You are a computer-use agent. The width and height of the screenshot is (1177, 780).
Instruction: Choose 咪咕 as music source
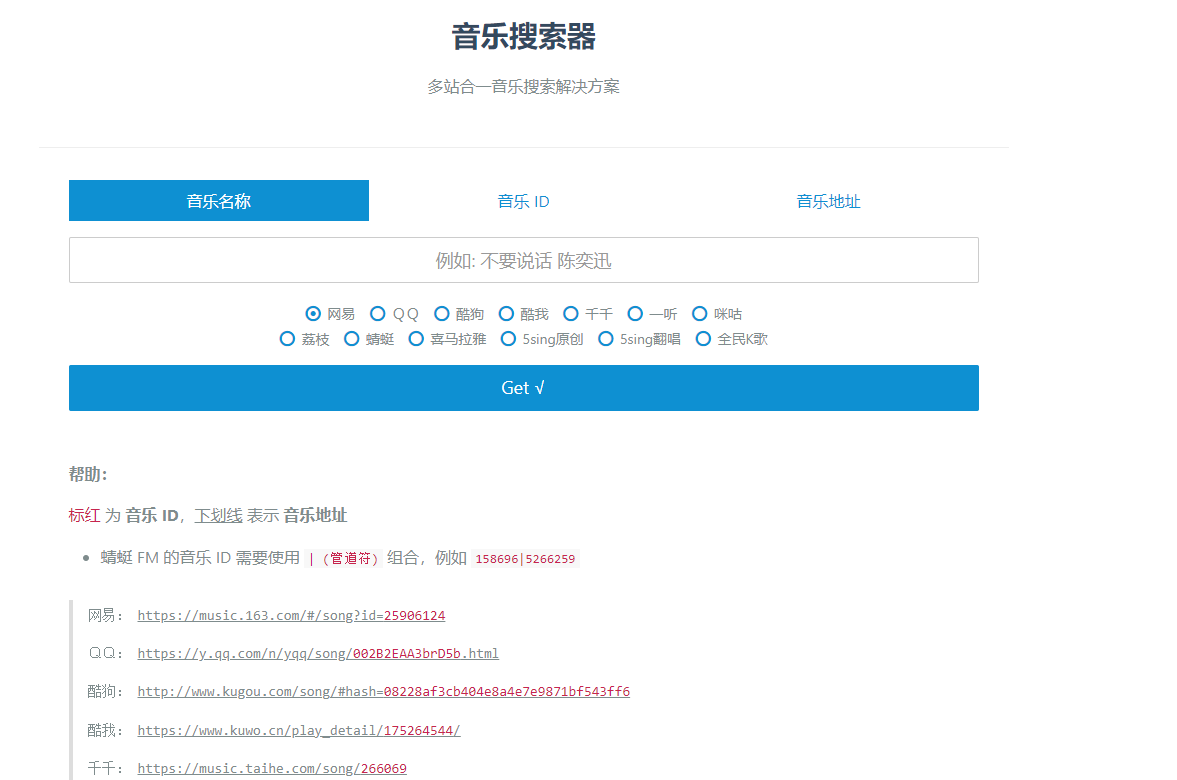point(700,314)
